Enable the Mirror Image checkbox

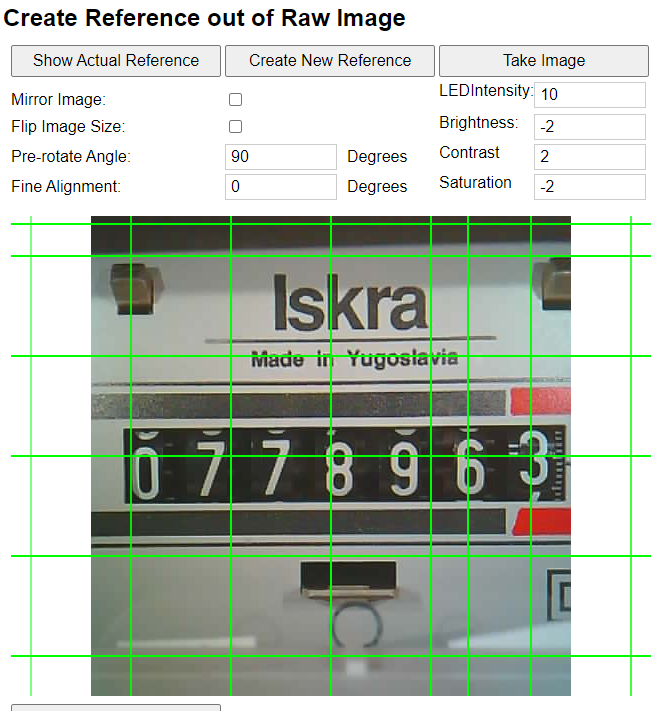click(x=235, y=99)
